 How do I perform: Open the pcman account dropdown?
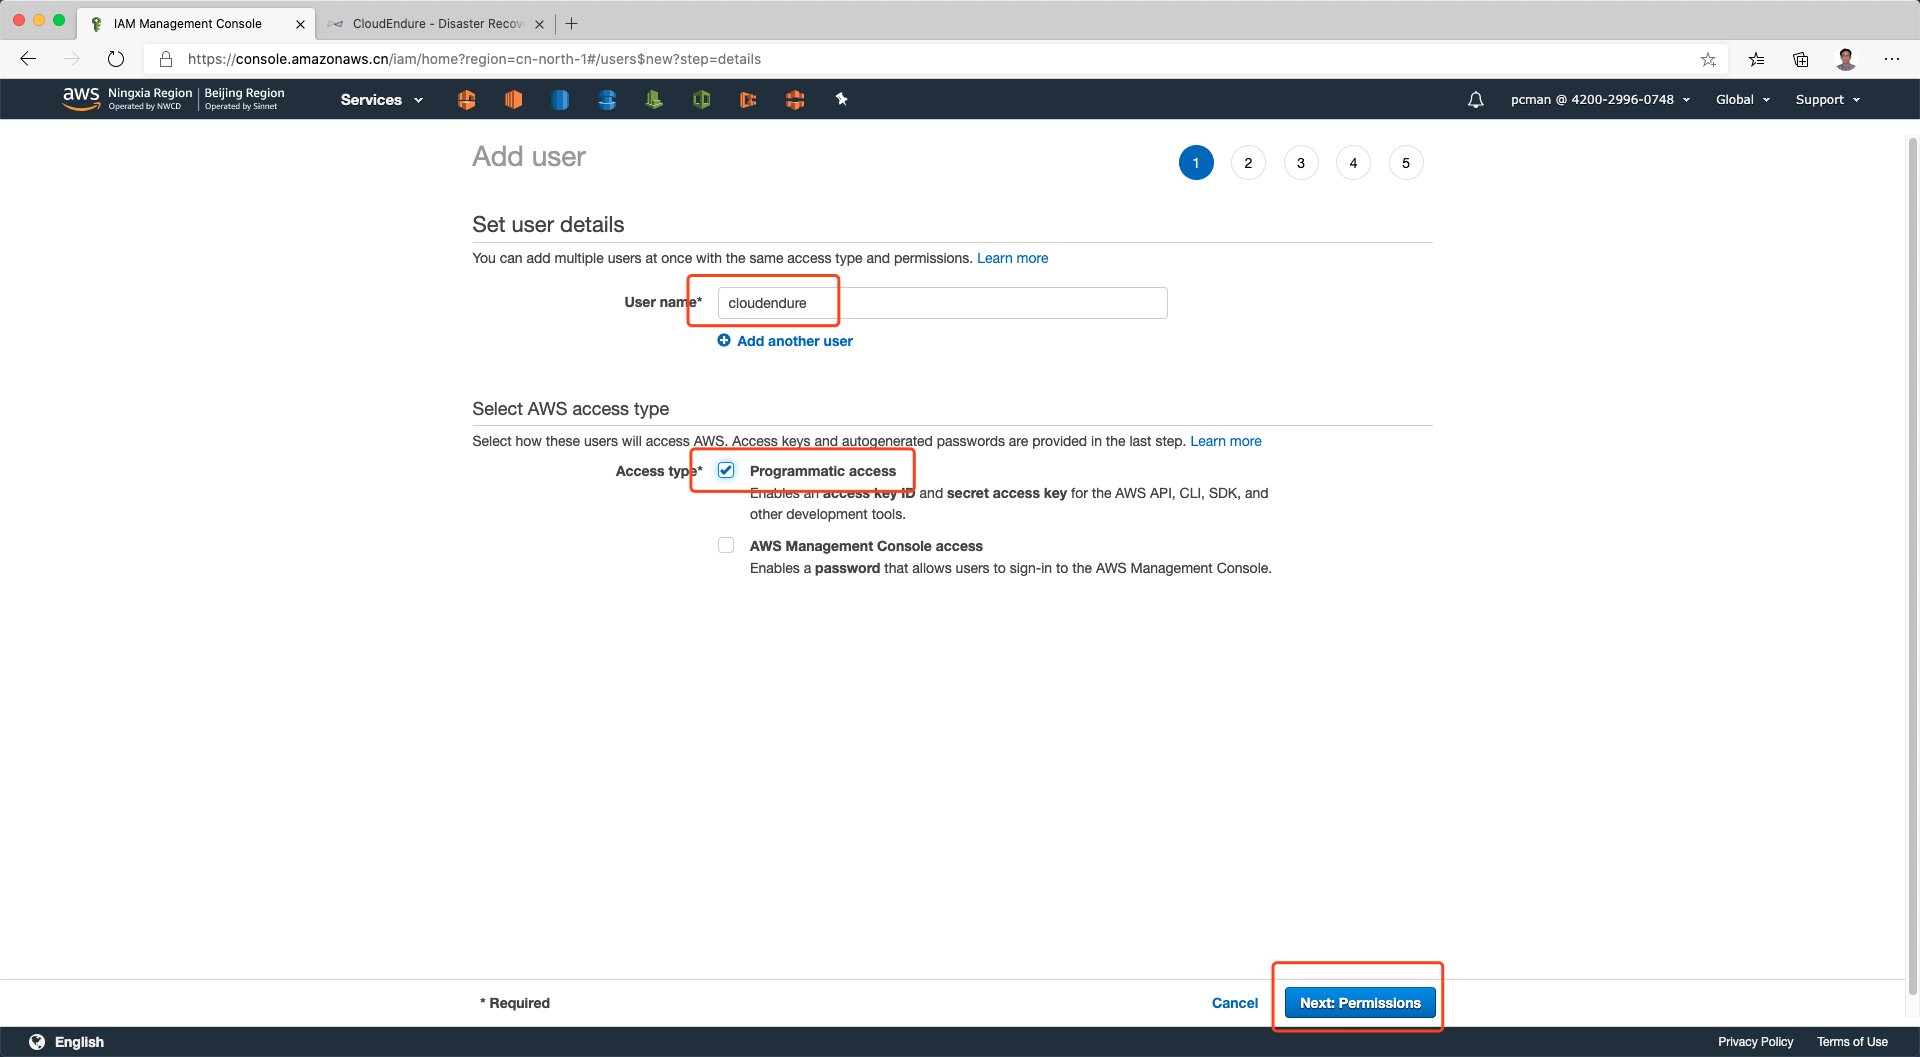(x=1599, y=100)
